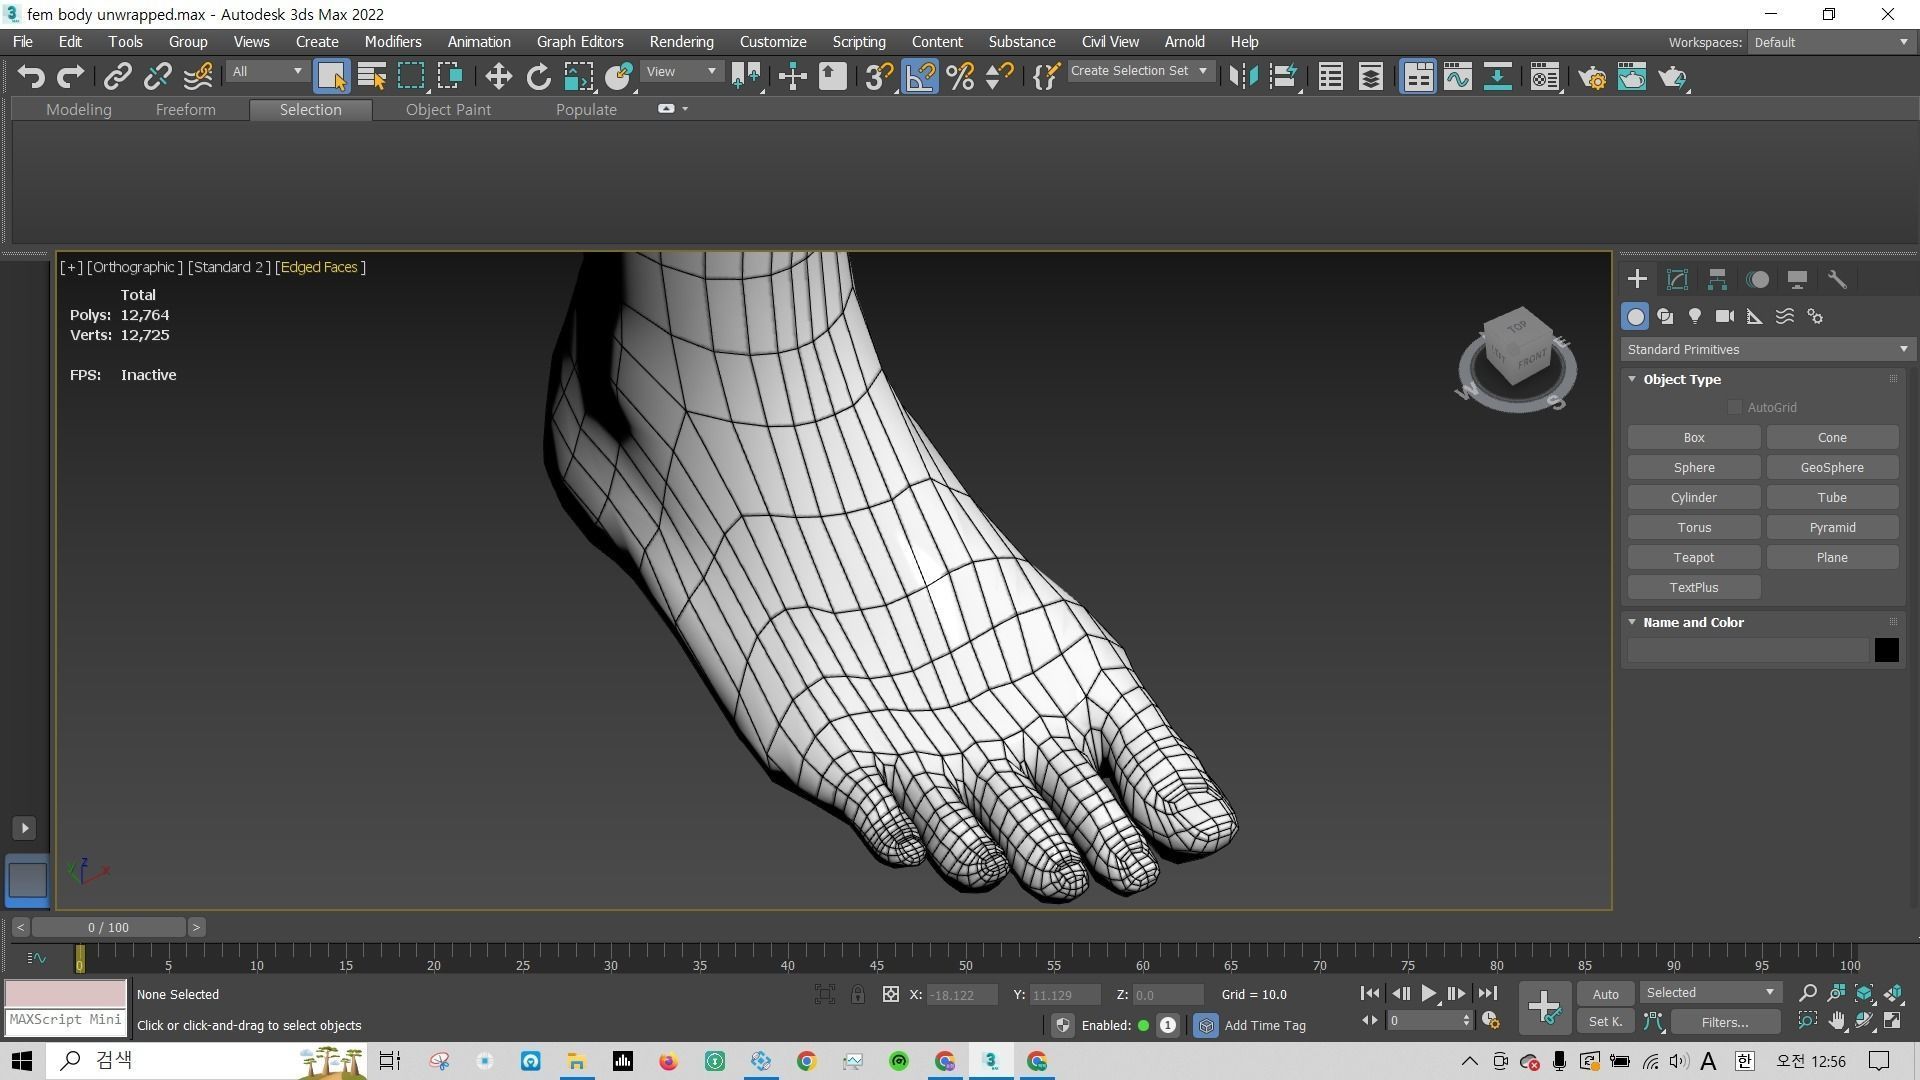Click the Render Production teapot
This screenshot has width=1920, height=1080.
coord(1672,77)
